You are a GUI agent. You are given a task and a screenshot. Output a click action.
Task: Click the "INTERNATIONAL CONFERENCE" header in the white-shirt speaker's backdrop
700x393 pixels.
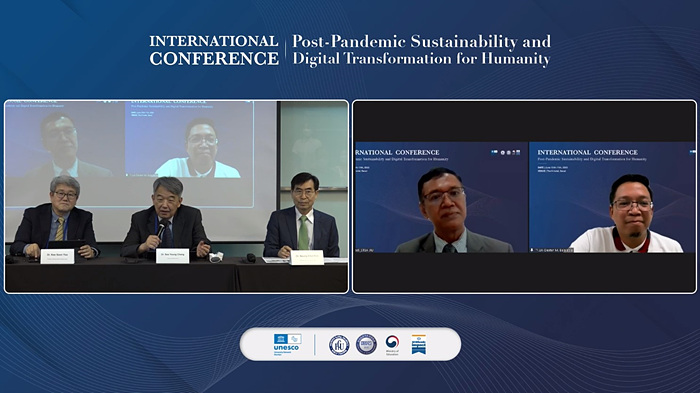(x=588, y=152)
